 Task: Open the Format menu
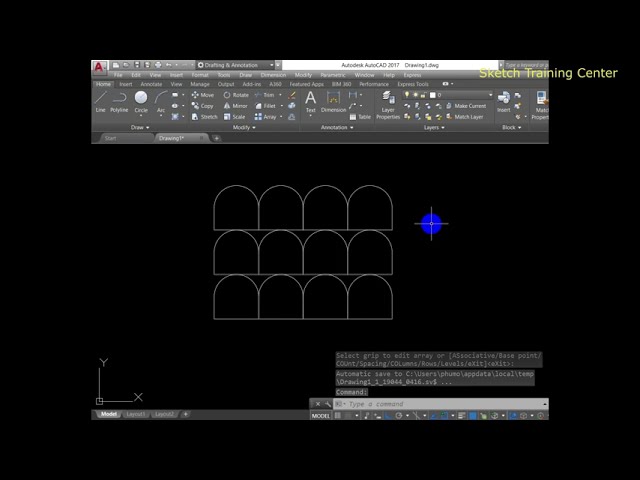pyautogui.click(x=200, y=75)
